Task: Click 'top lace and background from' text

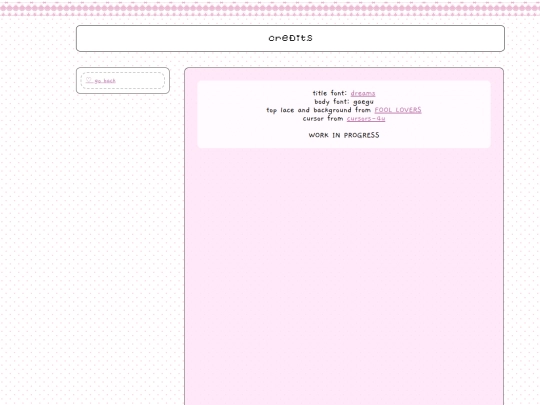Action: (x=318, y=110)
